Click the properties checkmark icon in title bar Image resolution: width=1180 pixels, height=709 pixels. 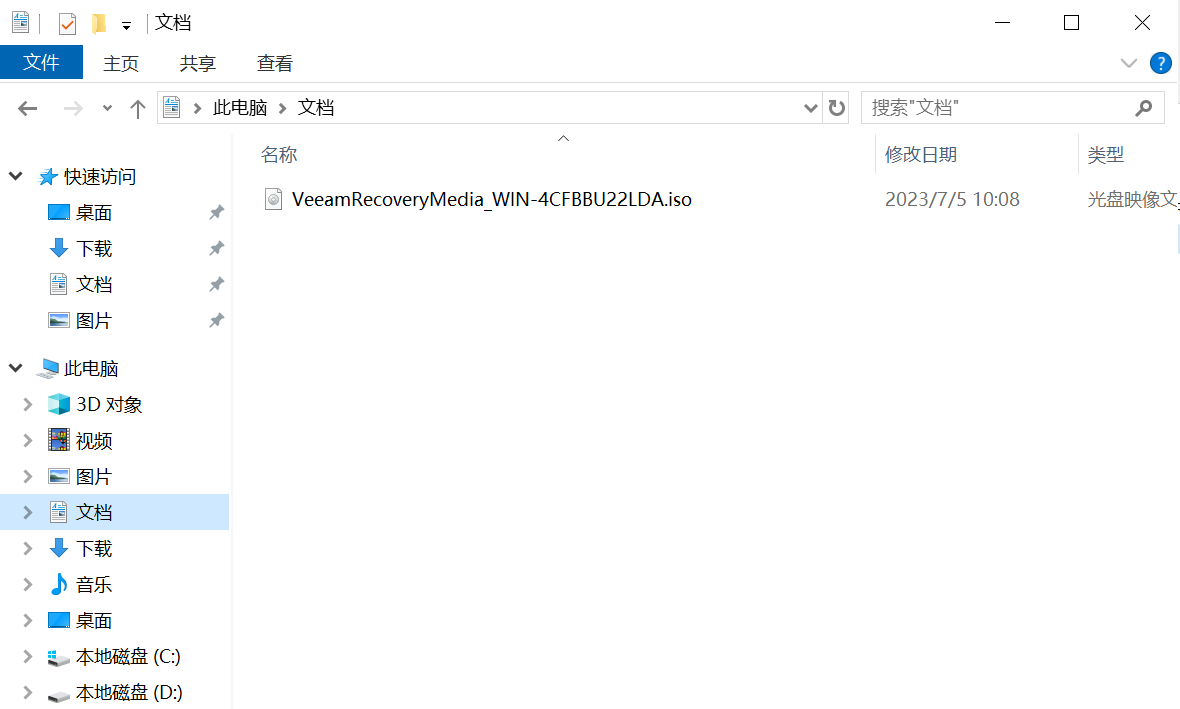point(67,24)
